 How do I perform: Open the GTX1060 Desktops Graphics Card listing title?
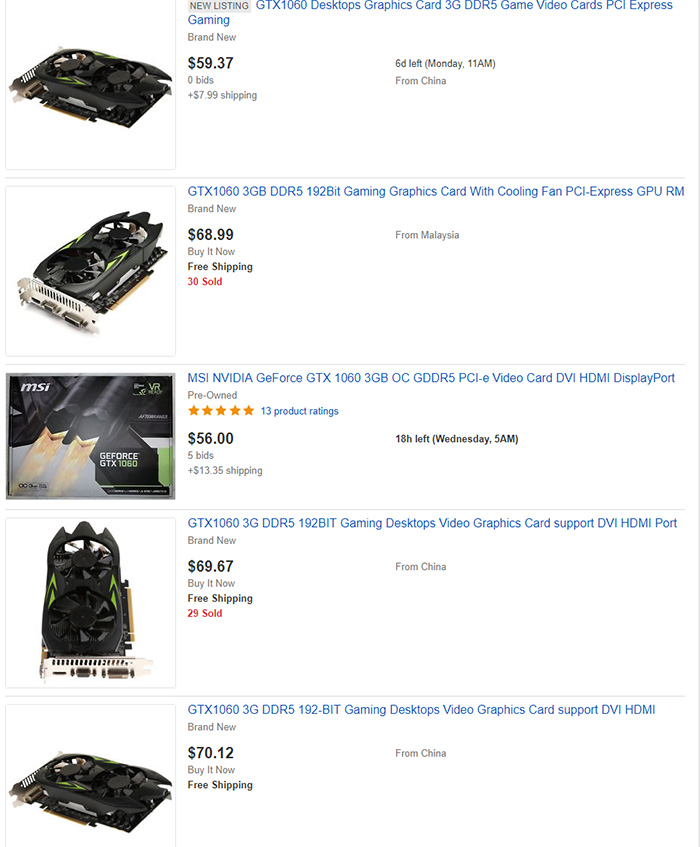420,6
